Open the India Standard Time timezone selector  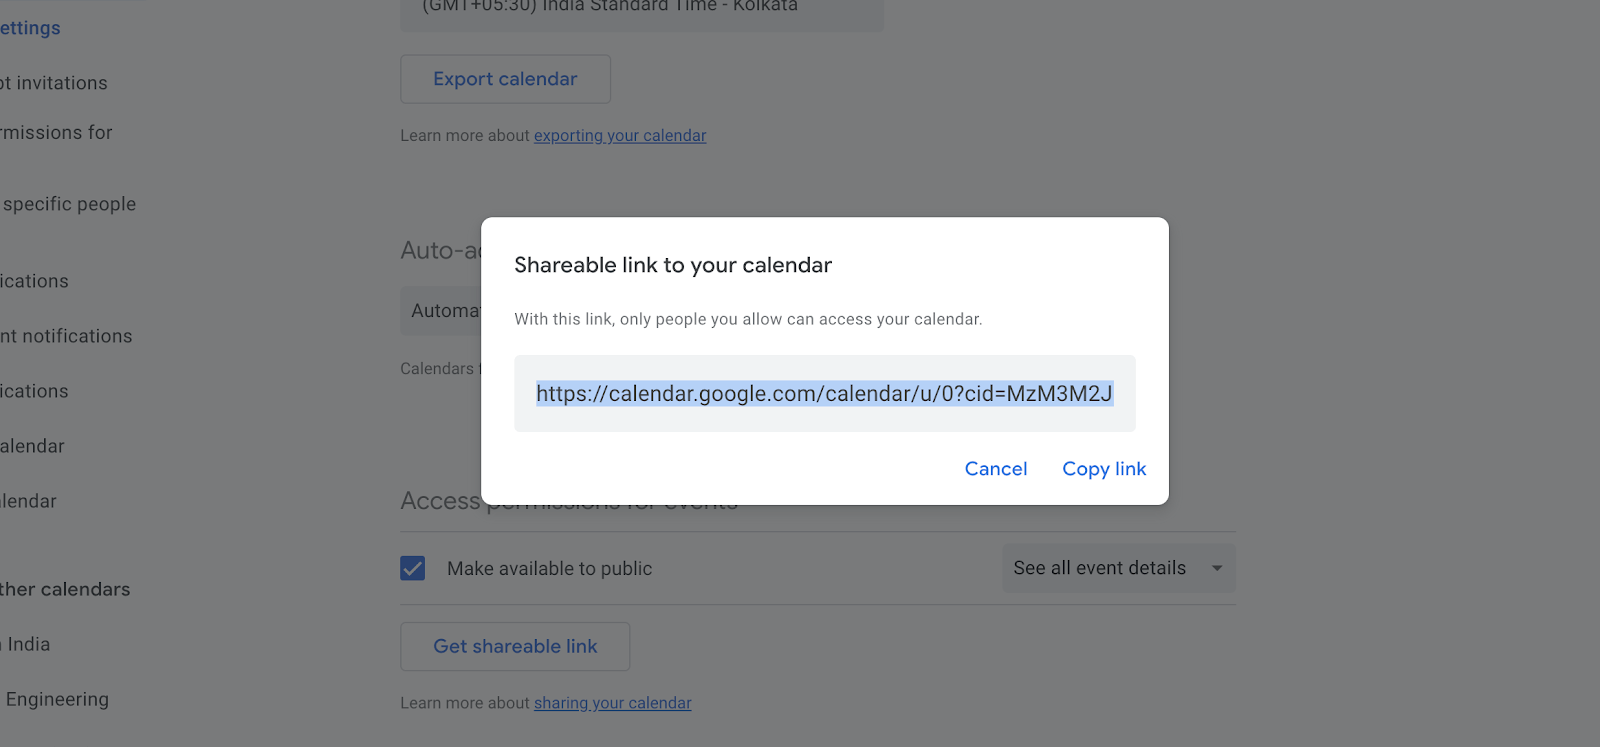640,8
